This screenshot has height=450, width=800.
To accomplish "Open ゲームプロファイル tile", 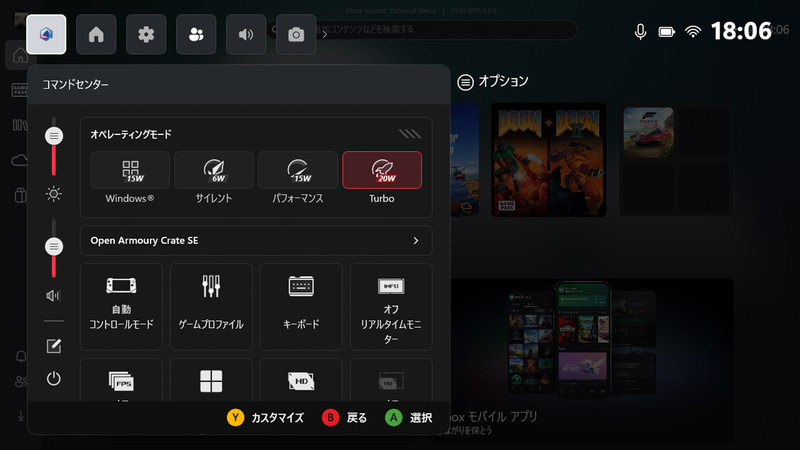I will 211,307.
